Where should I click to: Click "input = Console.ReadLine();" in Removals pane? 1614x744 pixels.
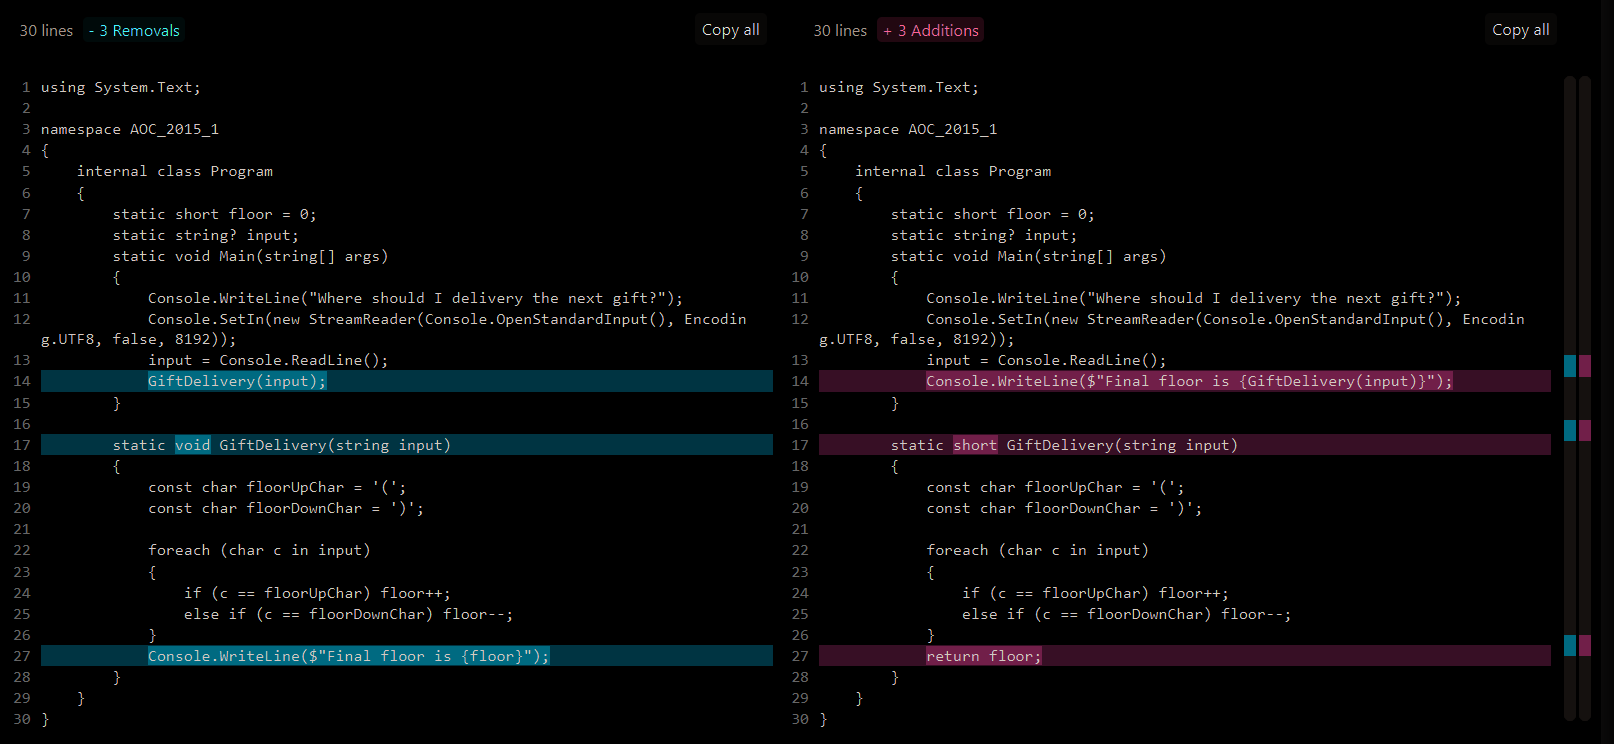pos(268,360)
